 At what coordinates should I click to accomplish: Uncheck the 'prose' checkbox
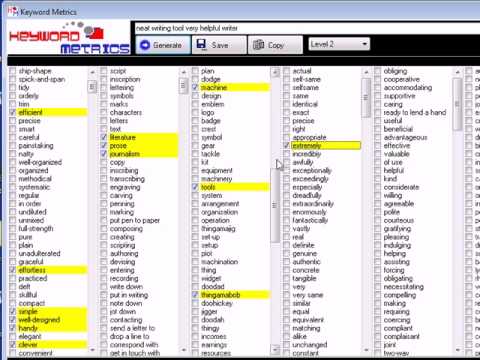(x=104, y=146)
